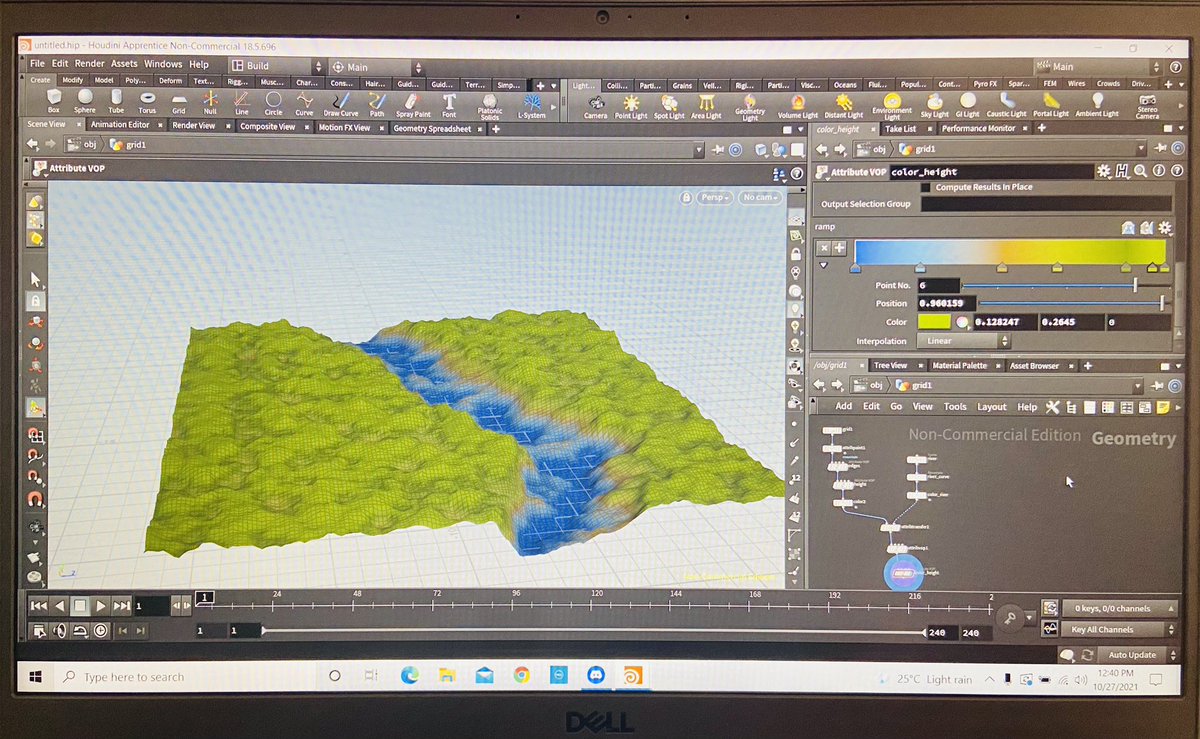Click the parameter search magnifier icon

tap(1140, 172)
